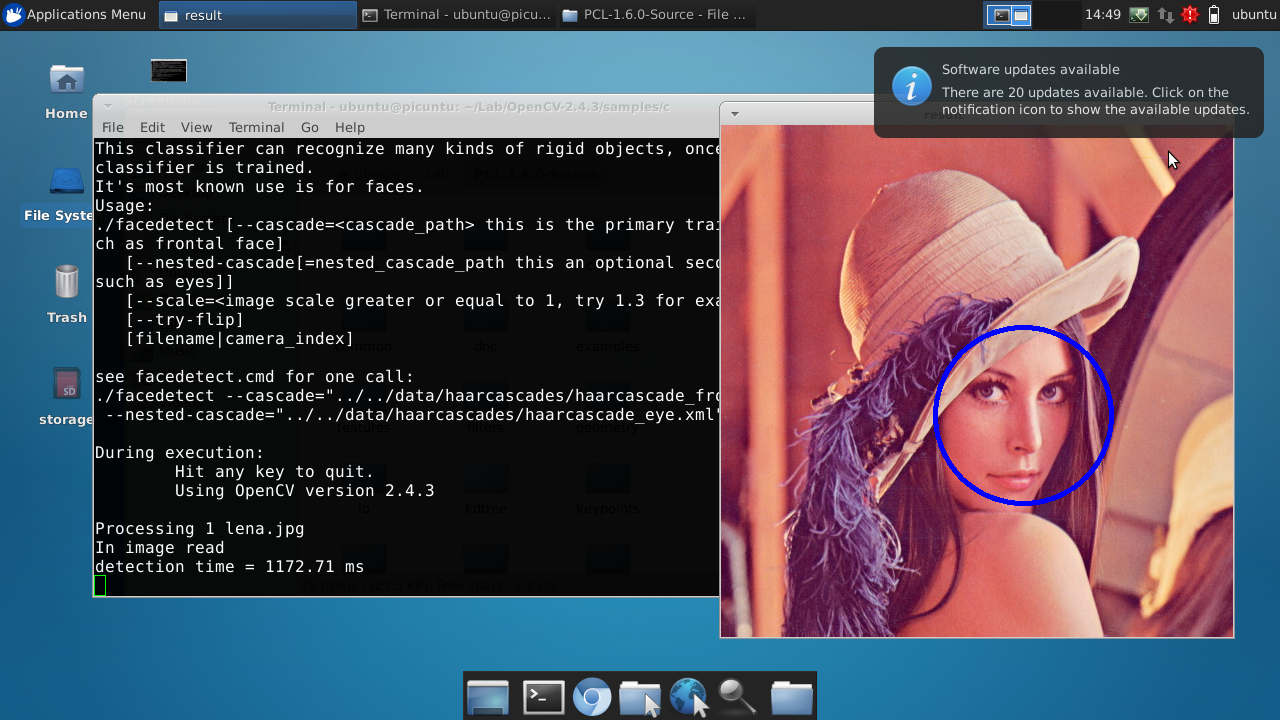Open the network connection arrows icon
This screenshot has height=720, width=1280.
tap(1165, 15)
